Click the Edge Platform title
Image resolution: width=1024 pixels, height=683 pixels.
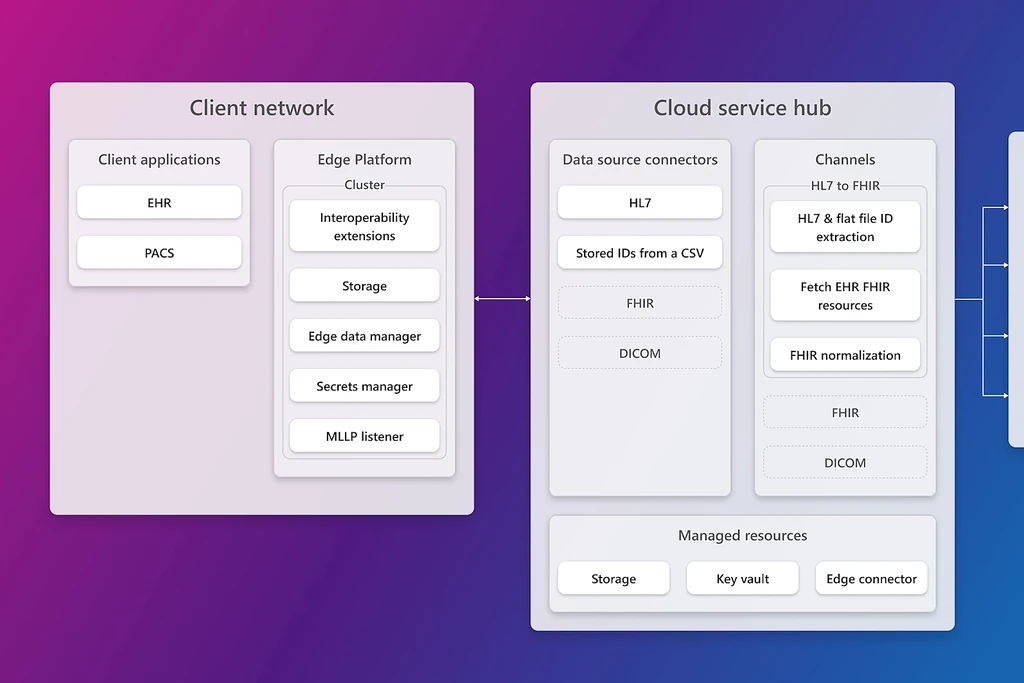[x=364, y=160]
